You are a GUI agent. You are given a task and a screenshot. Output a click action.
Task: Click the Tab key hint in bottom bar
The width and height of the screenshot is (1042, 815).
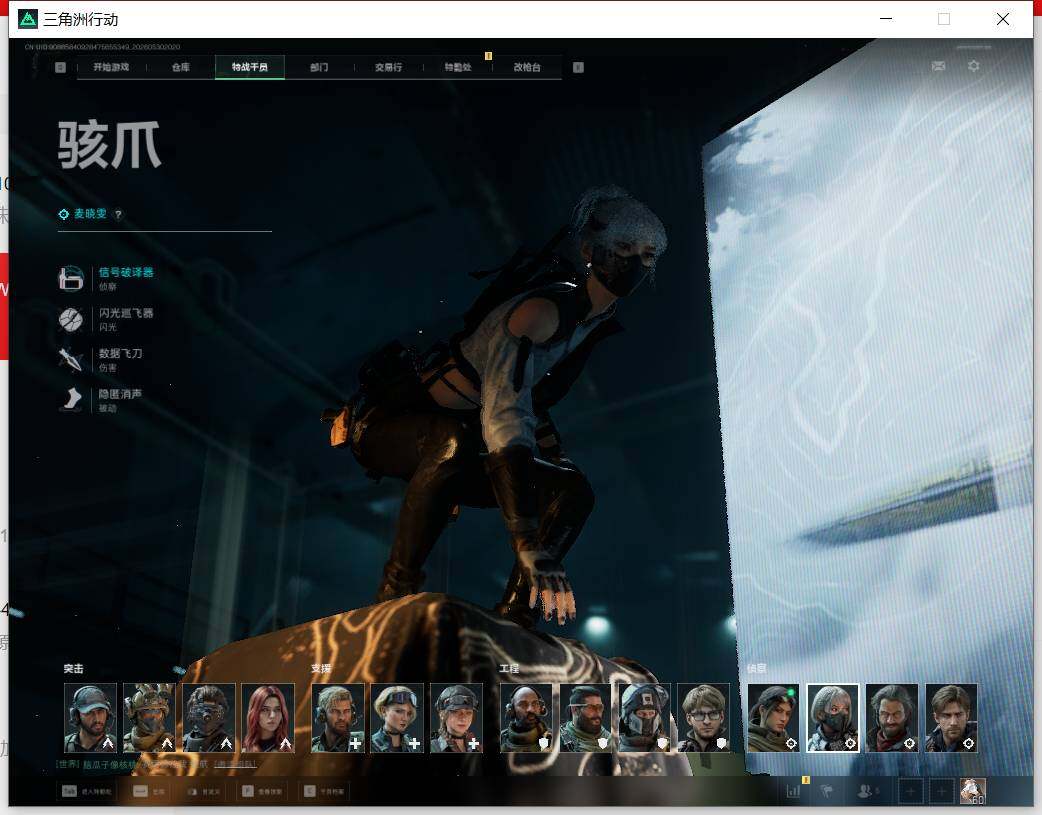point(69,791)
